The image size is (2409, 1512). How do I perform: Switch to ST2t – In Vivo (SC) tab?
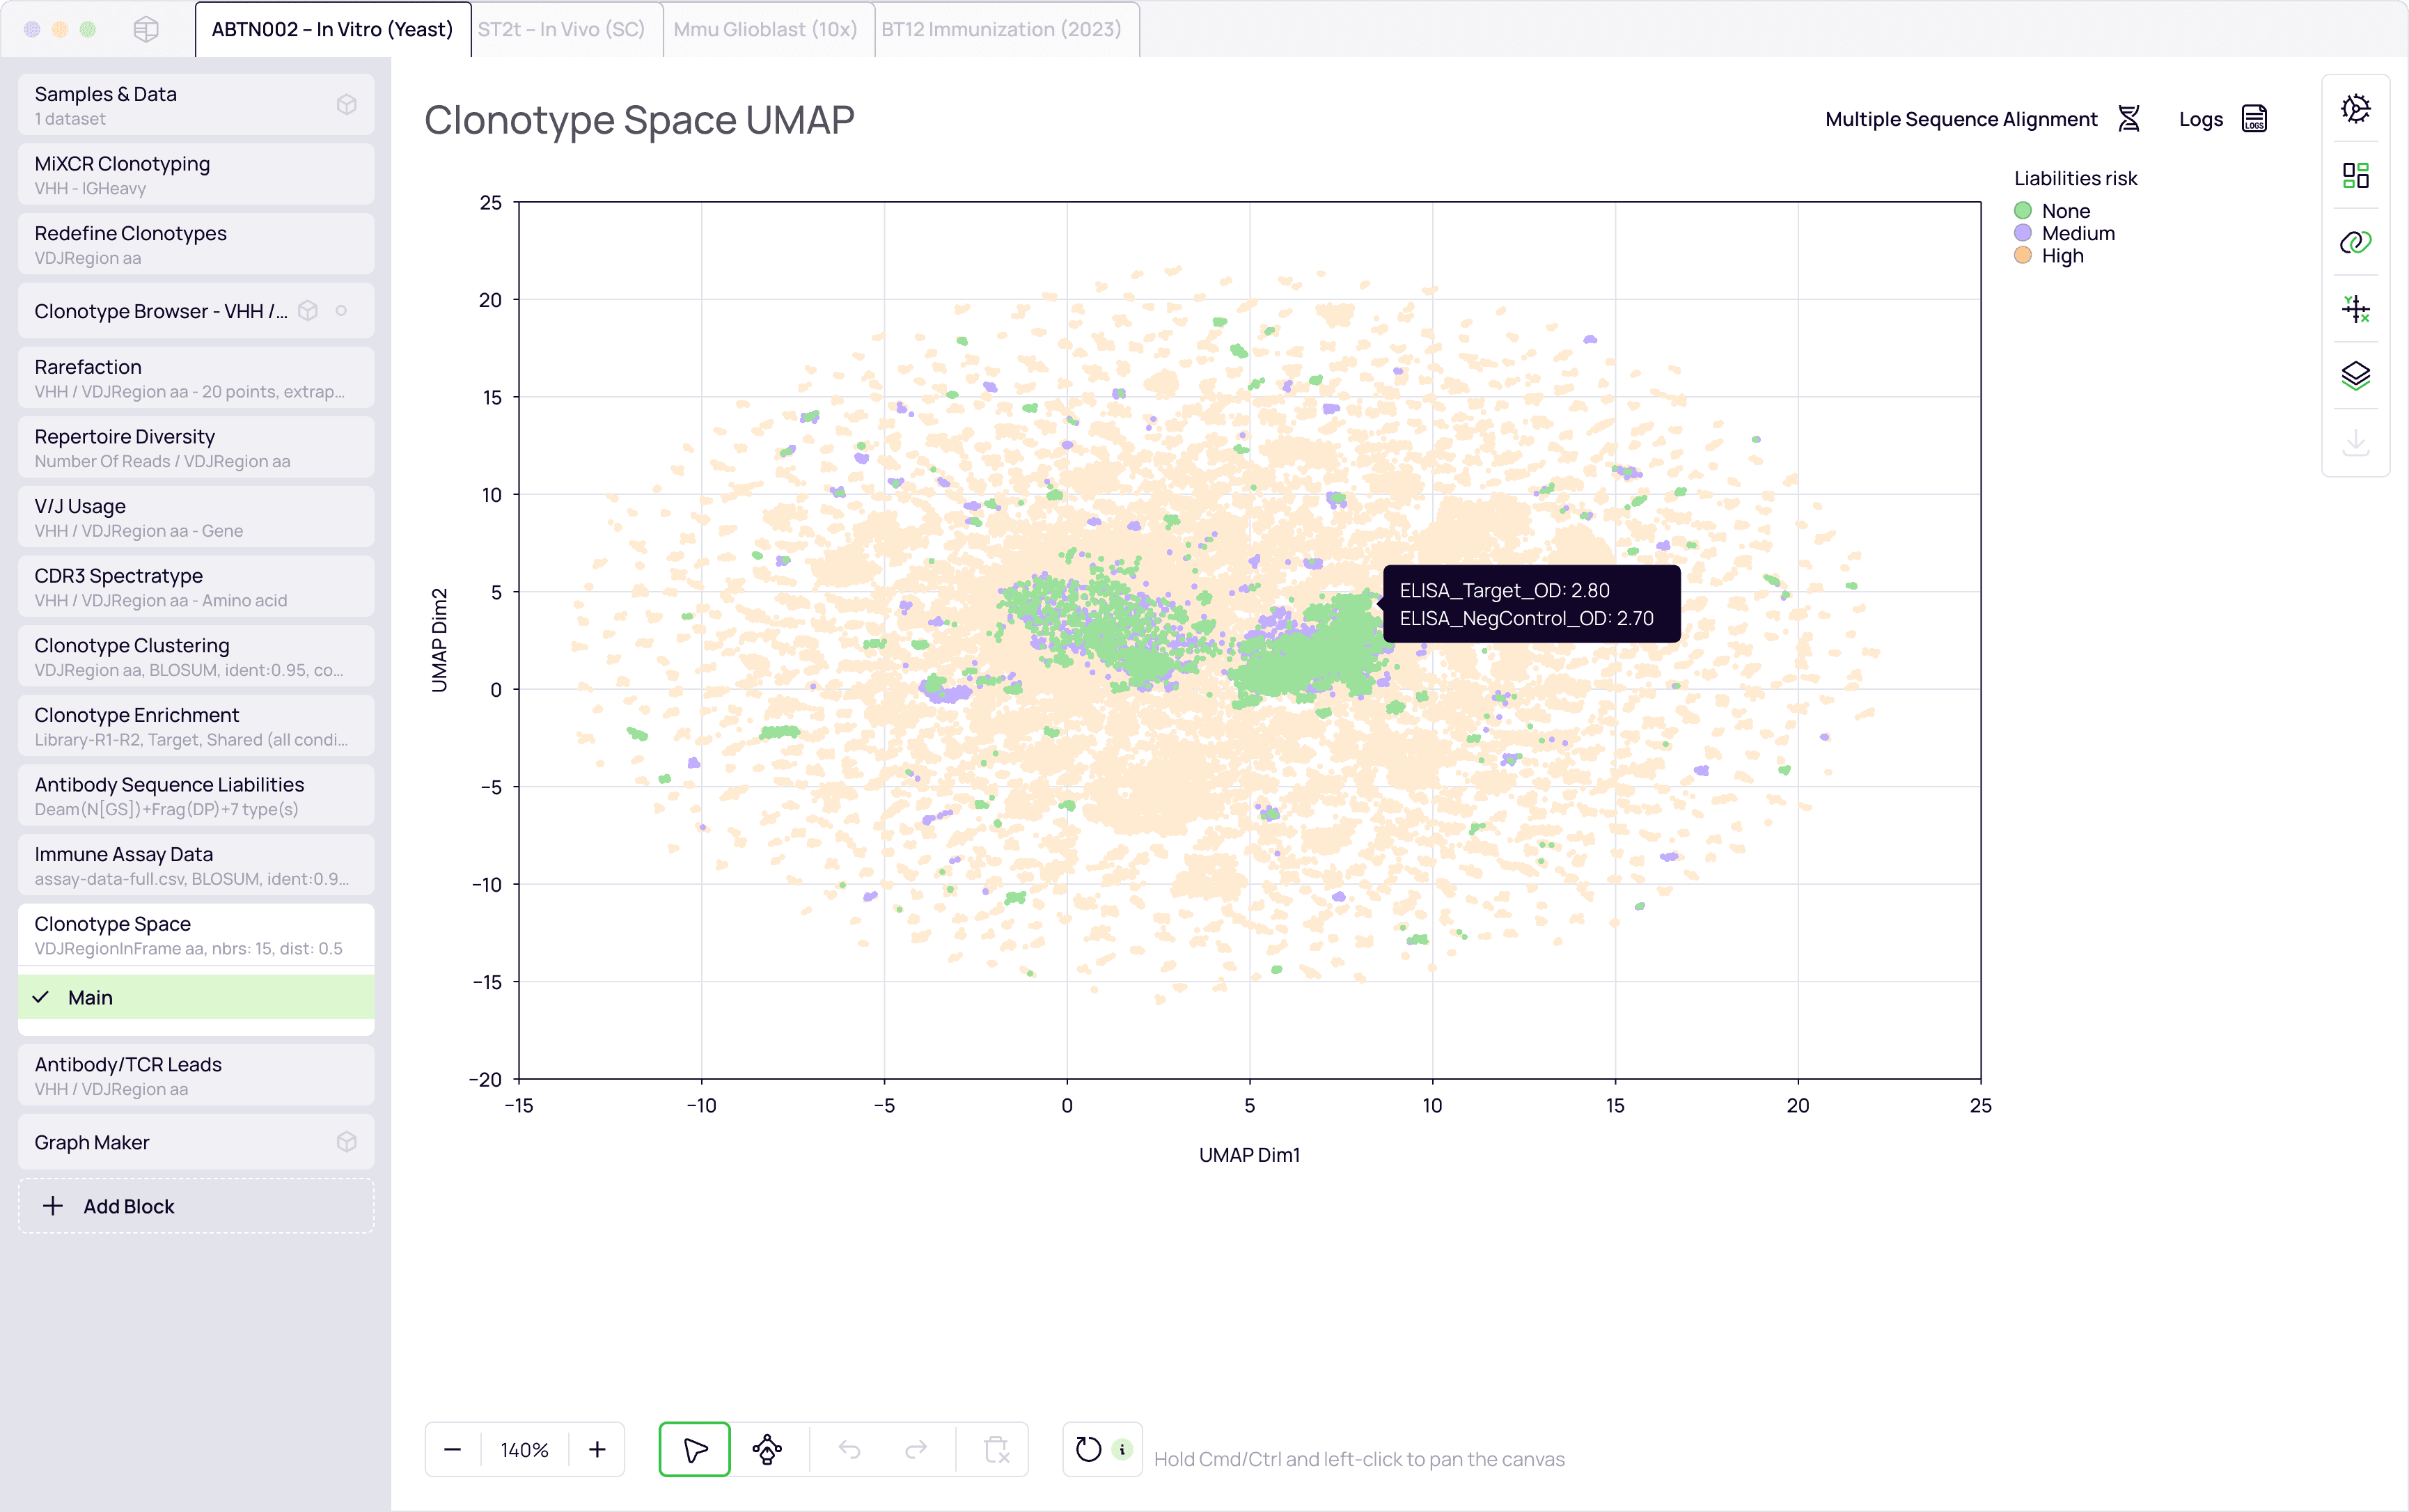561,29
